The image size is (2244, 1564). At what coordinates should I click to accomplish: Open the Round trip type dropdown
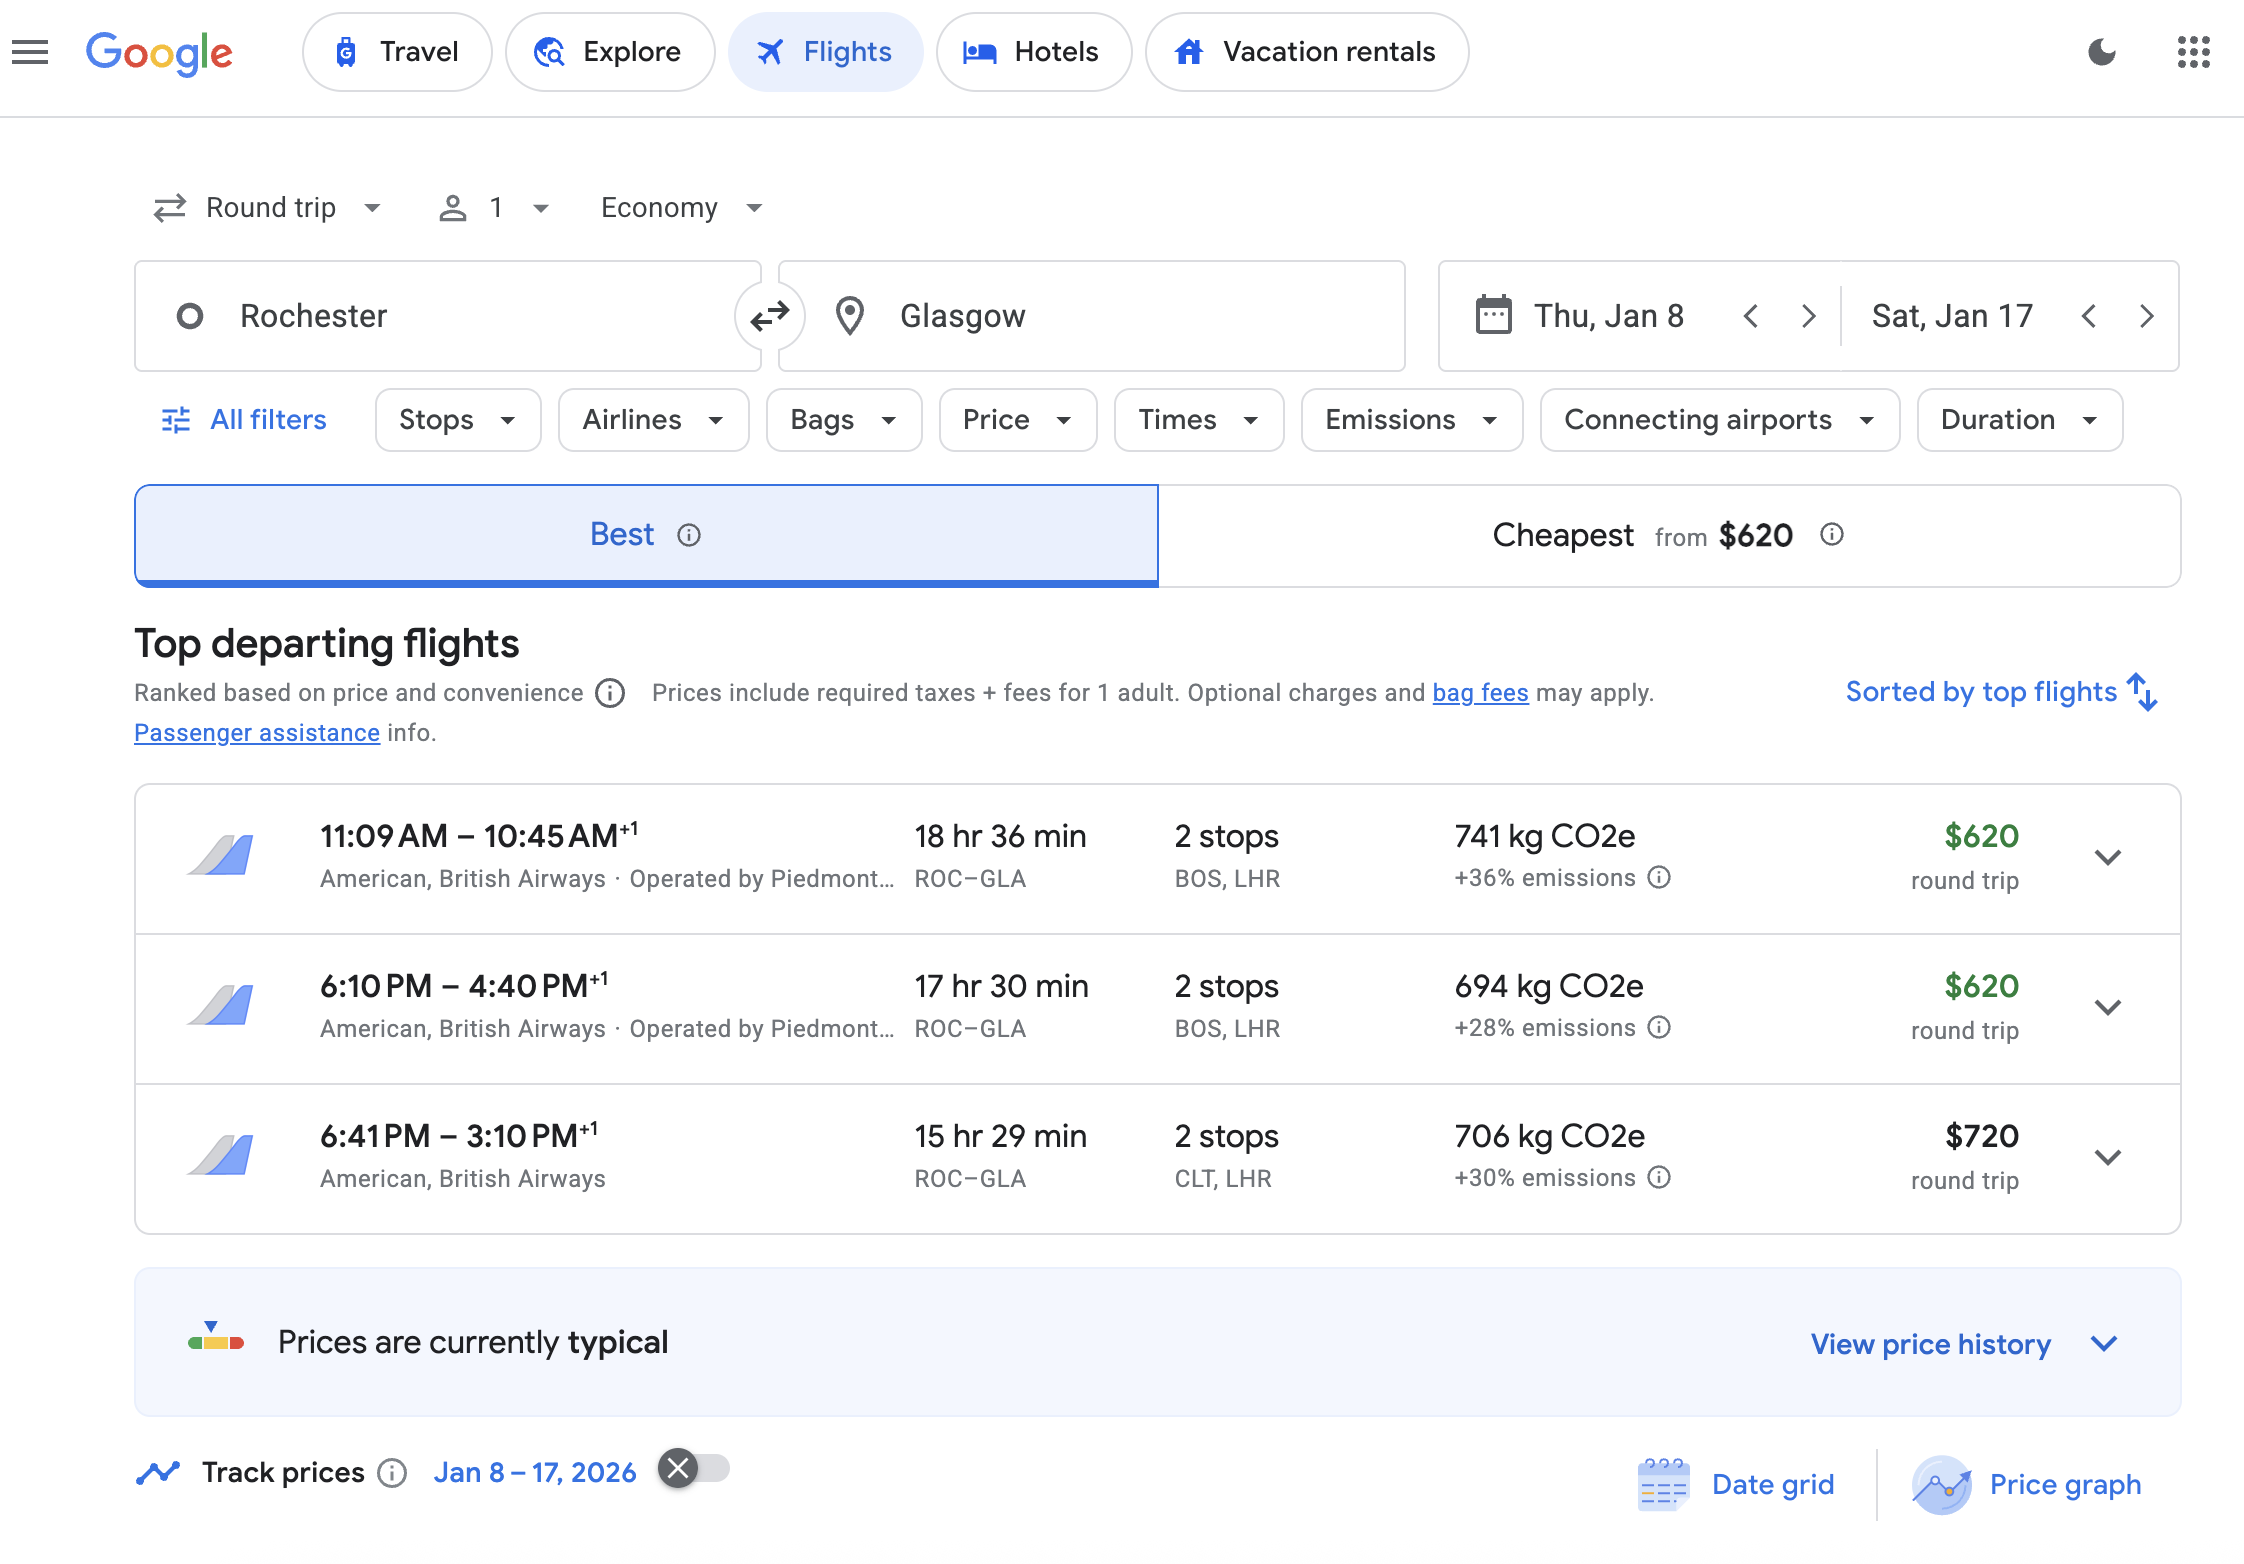pyautogui.click(x=268, y=208)
